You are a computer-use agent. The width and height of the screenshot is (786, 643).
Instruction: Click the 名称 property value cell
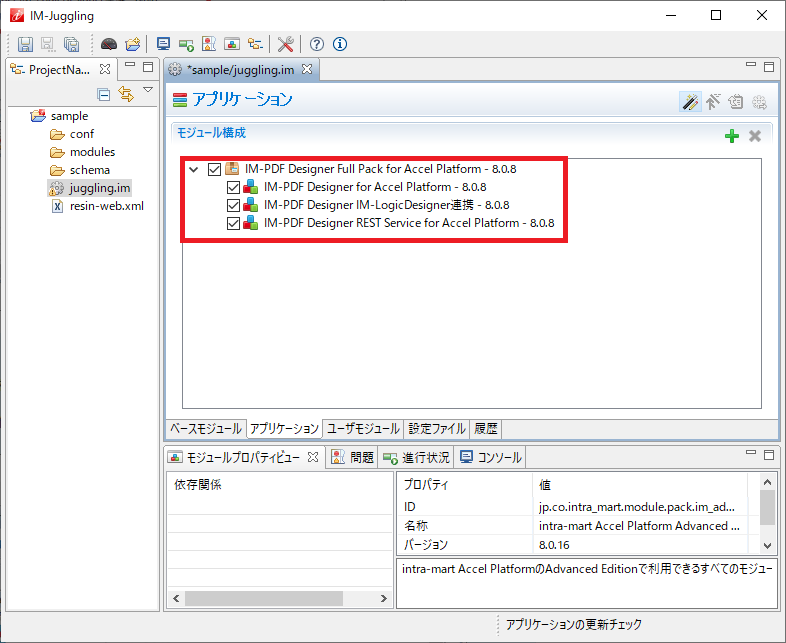pyautogui.click(x=639, y=526)
